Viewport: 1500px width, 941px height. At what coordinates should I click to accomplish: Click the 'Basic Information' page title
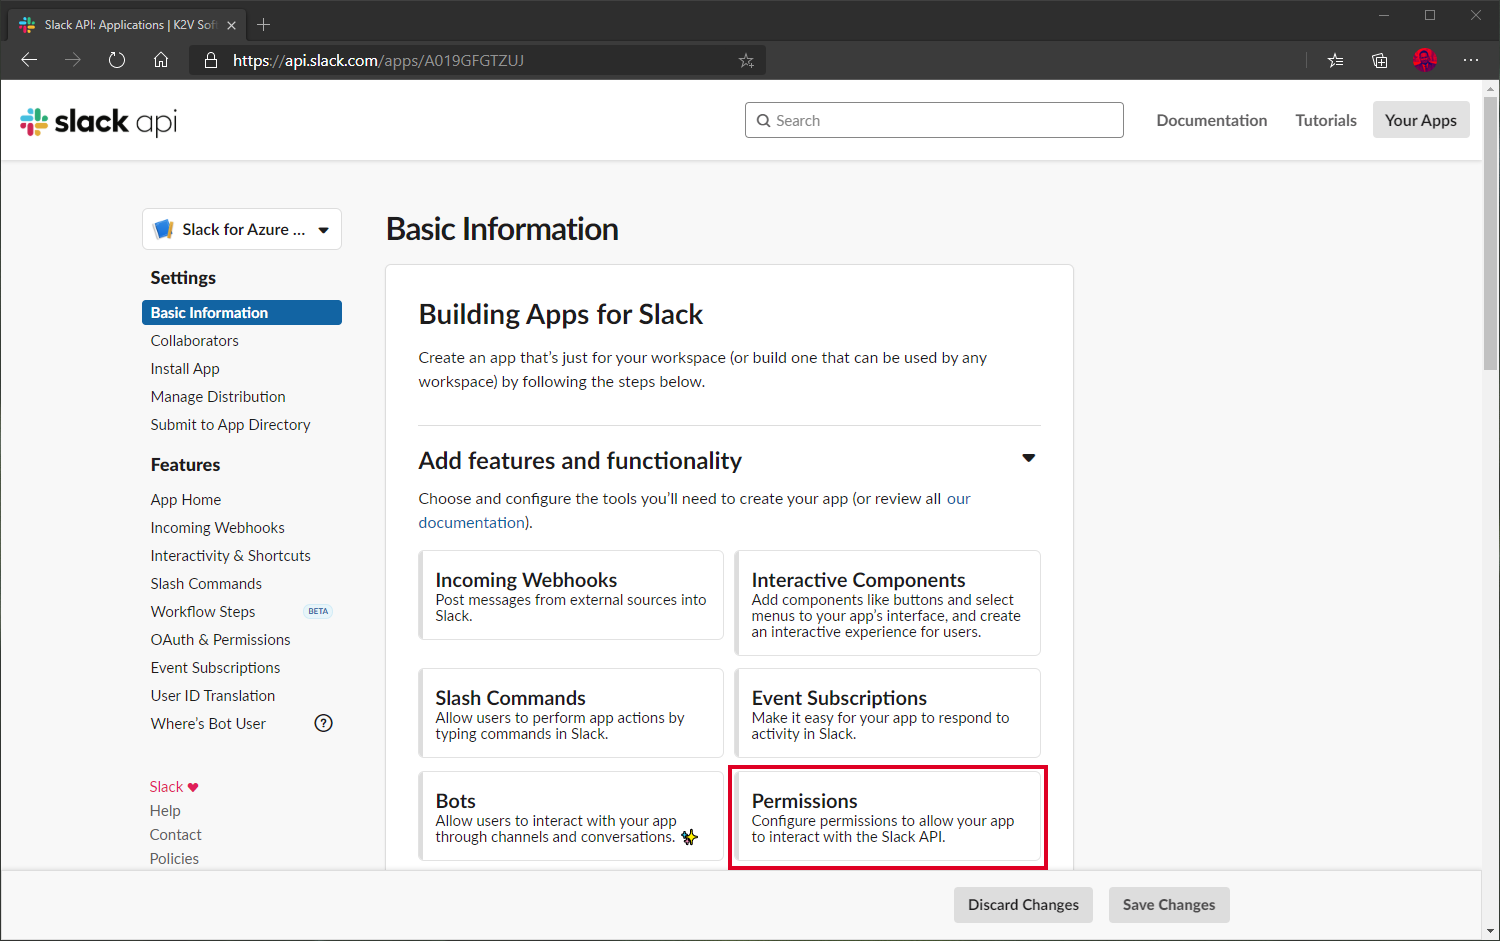click(x=502, y=229)
